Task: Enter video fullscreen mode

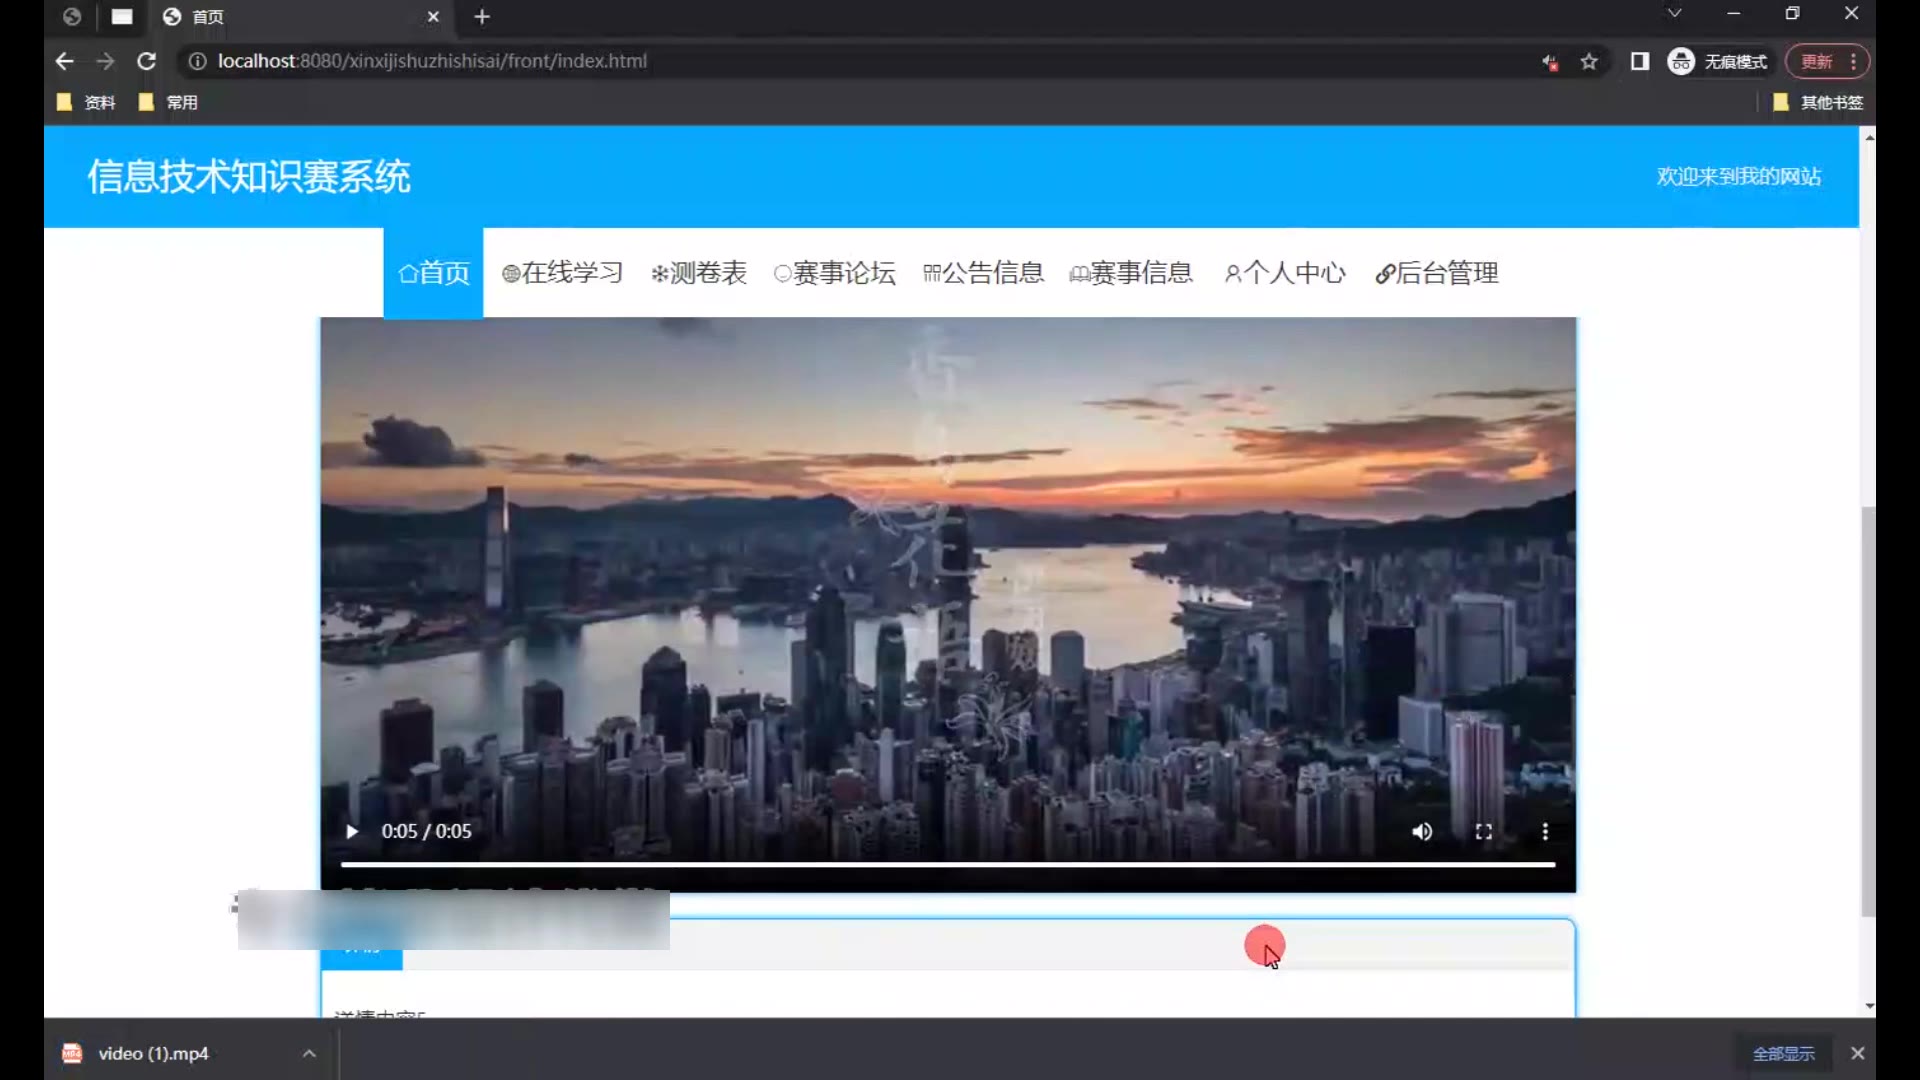Action: [1483, 832]
